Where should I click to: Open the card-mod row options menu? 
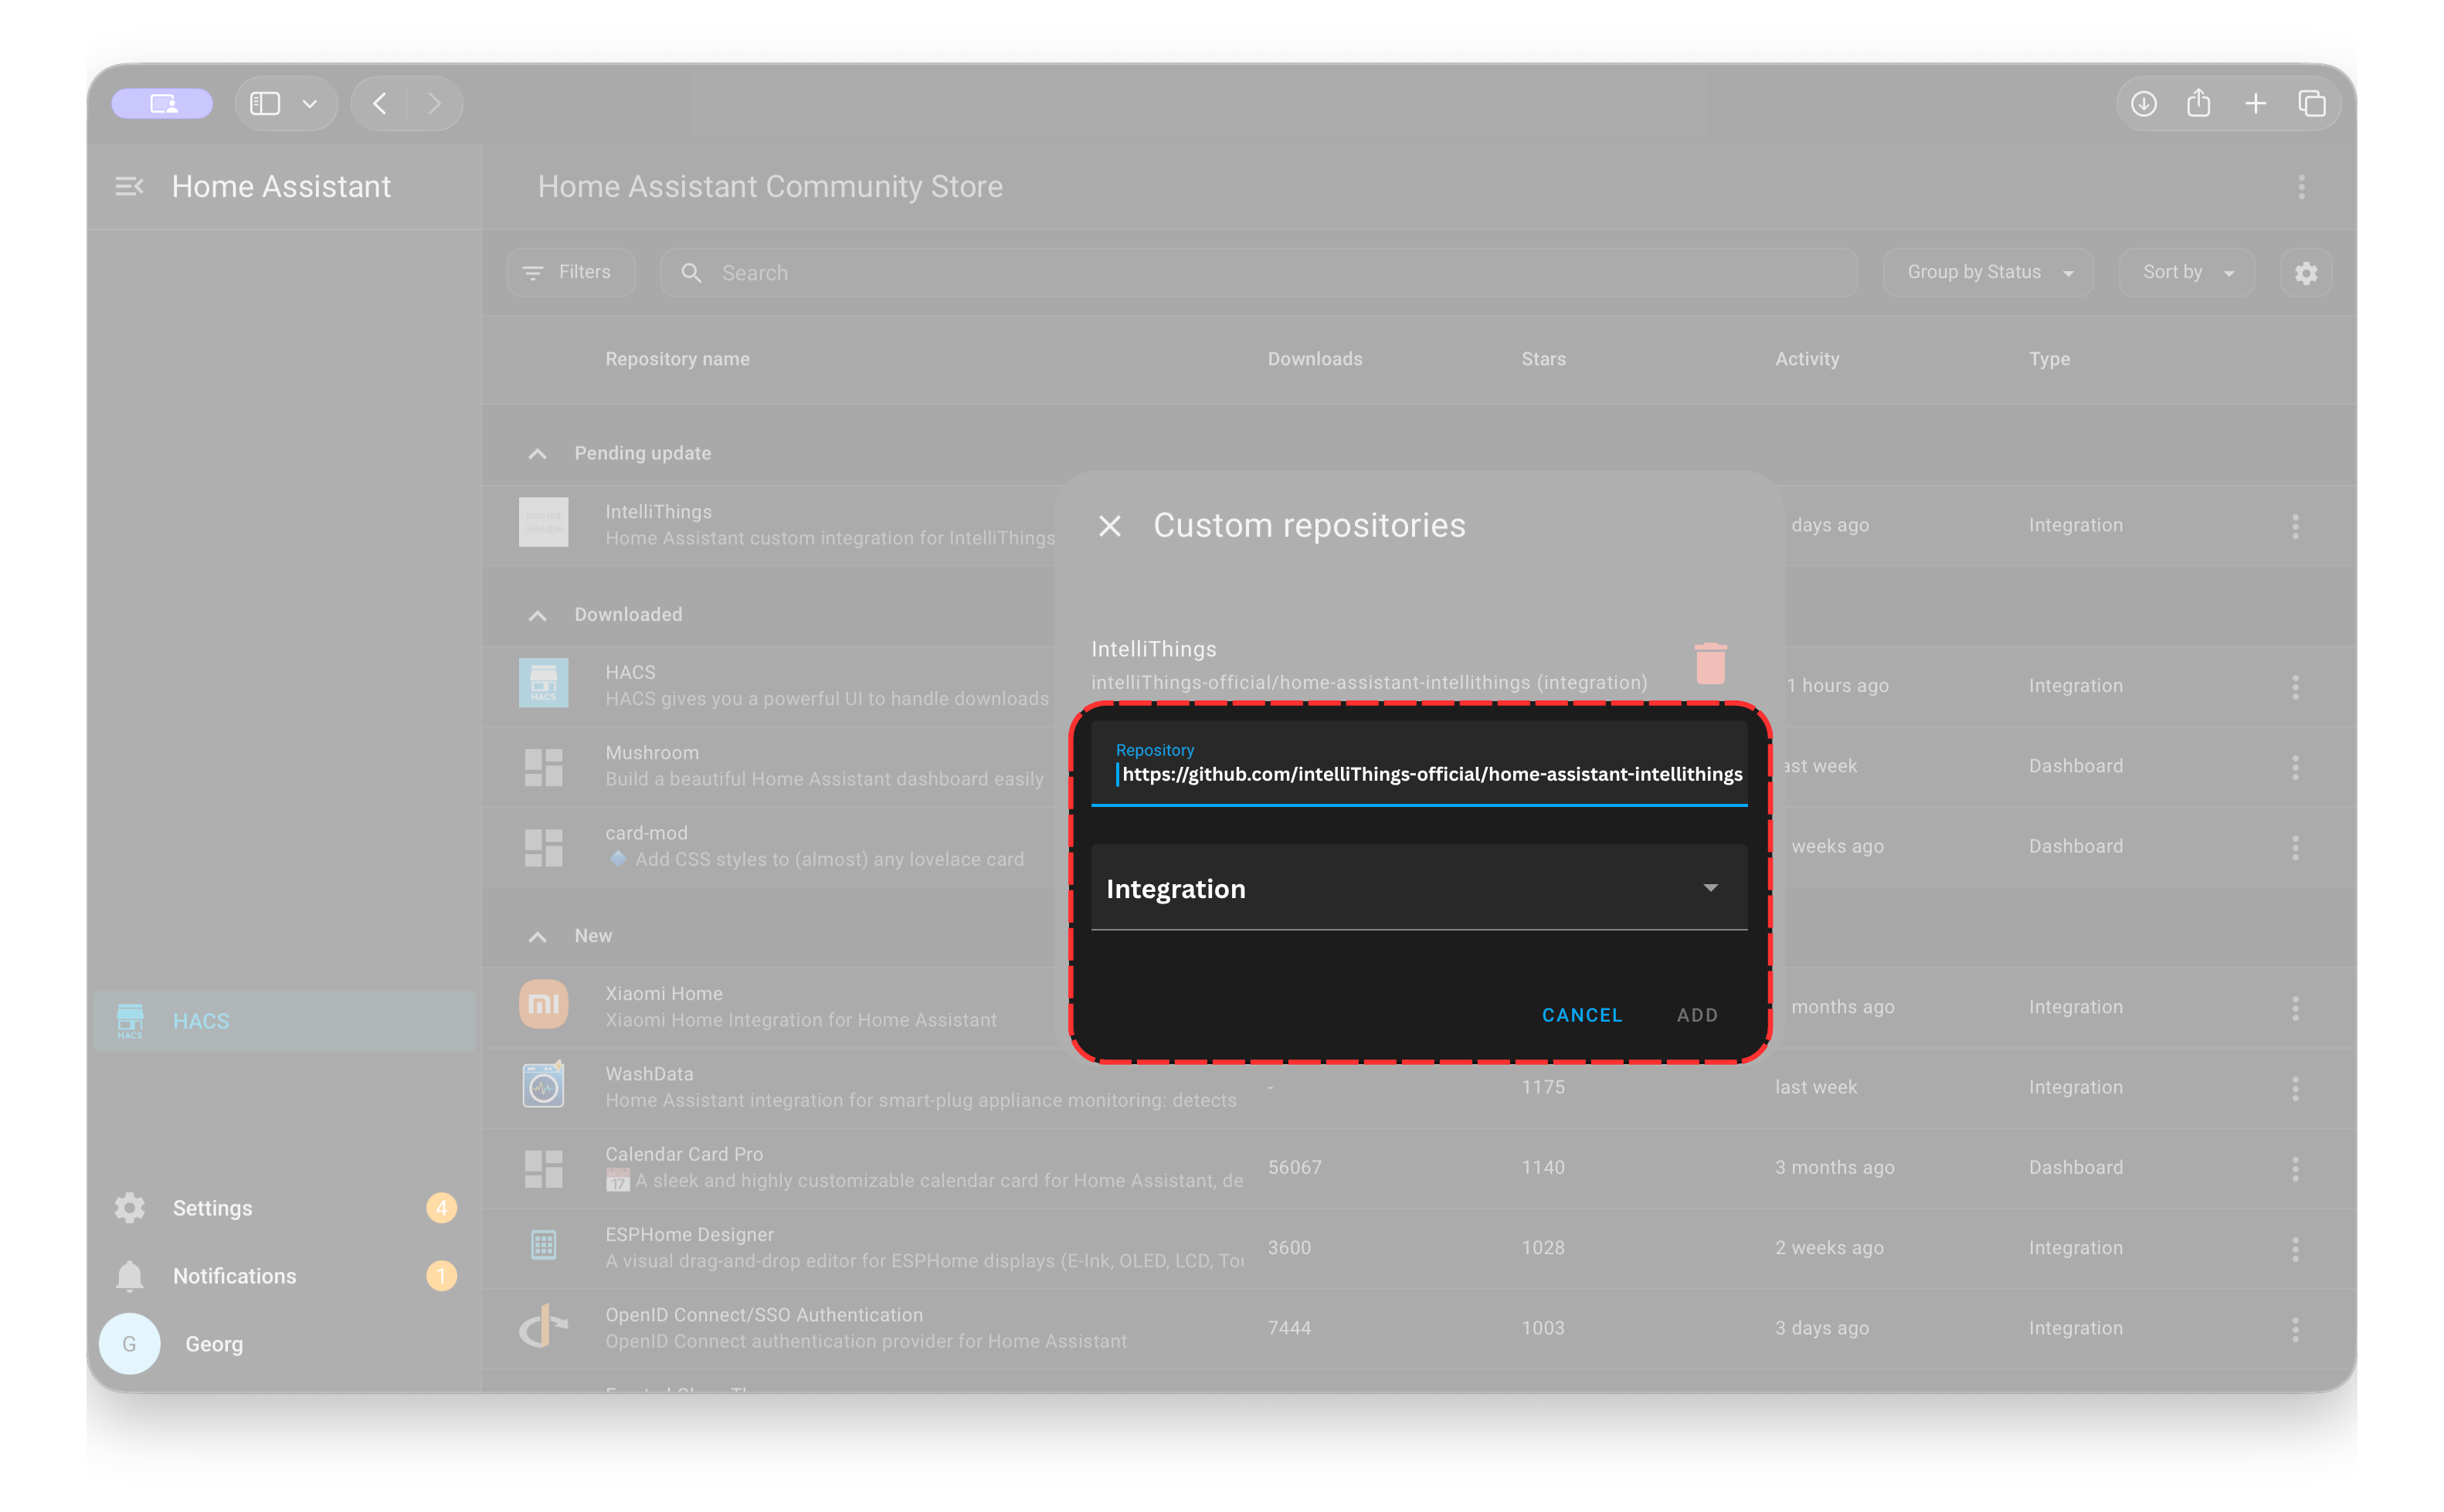click(x=2295, y=847)
